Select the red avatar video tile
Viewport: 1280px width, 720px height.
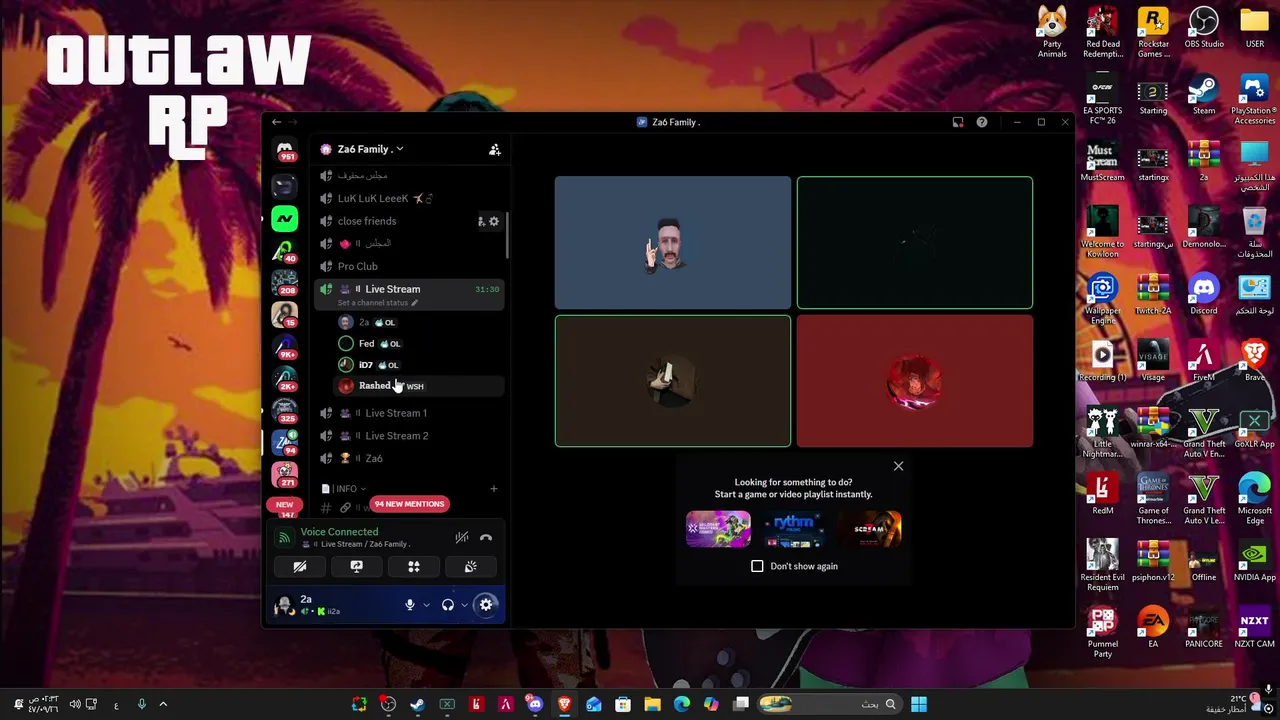pyautogui.click(x=915, y=381)
